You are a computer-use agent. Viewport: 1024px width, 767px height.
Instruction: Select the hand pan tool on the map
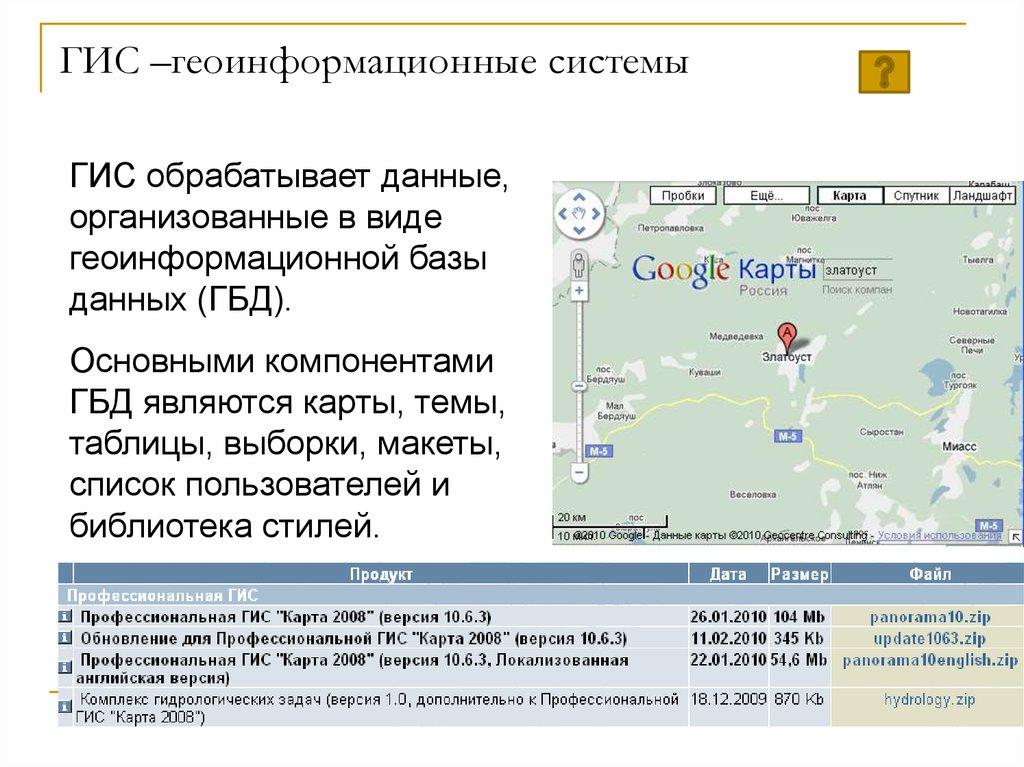tap(578, 213)
